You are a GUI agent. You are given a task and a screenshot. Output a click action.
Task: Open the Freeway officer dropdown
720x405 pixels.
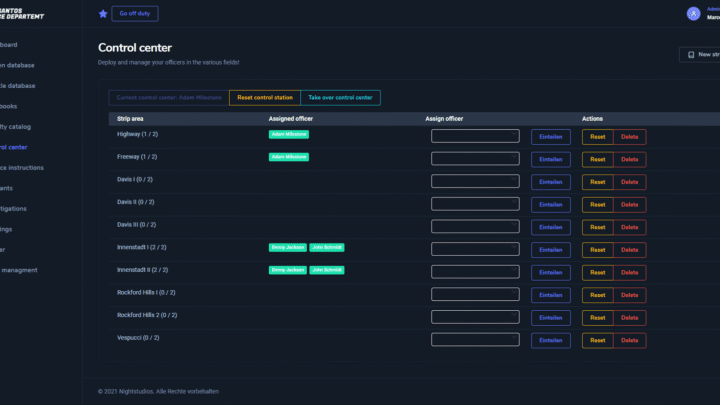(475, 158)
